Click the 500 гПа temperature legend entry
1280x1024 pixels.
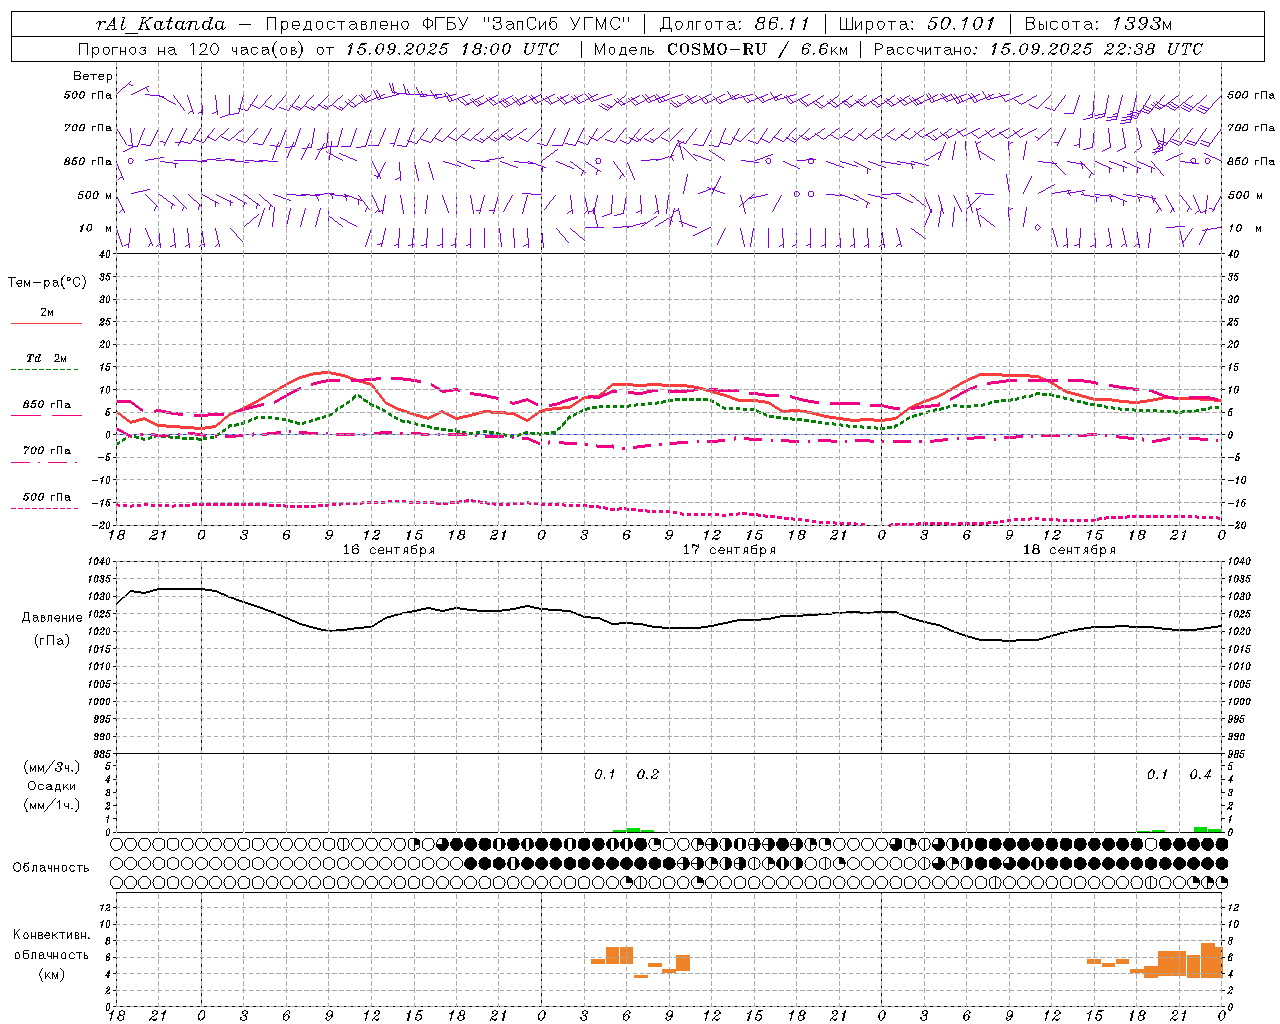(47, 497)
